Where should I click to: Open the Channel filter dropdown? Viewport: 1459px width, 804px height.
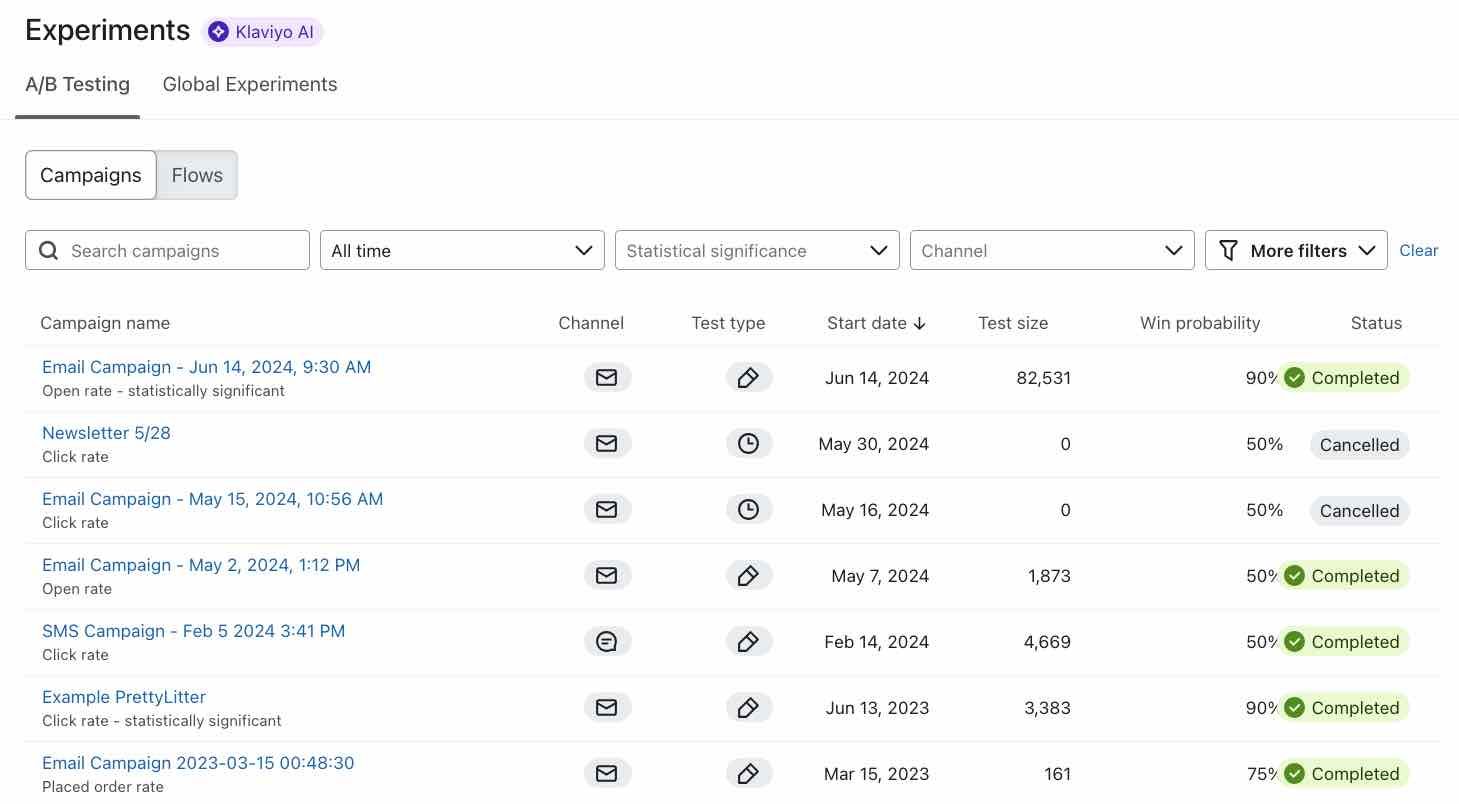(1051, 250)
